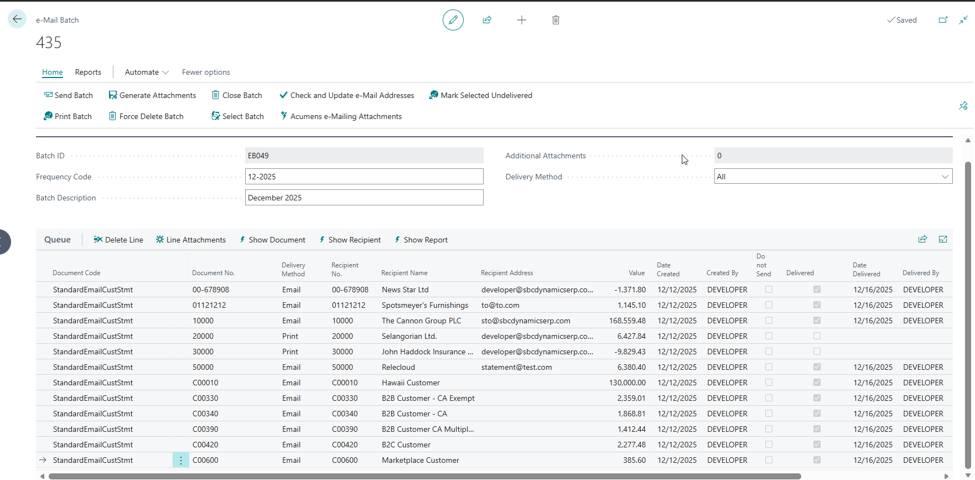Viewport: 975px width, 480px height.
Task: Expand Queue part to full view icon
Action: 943,239
